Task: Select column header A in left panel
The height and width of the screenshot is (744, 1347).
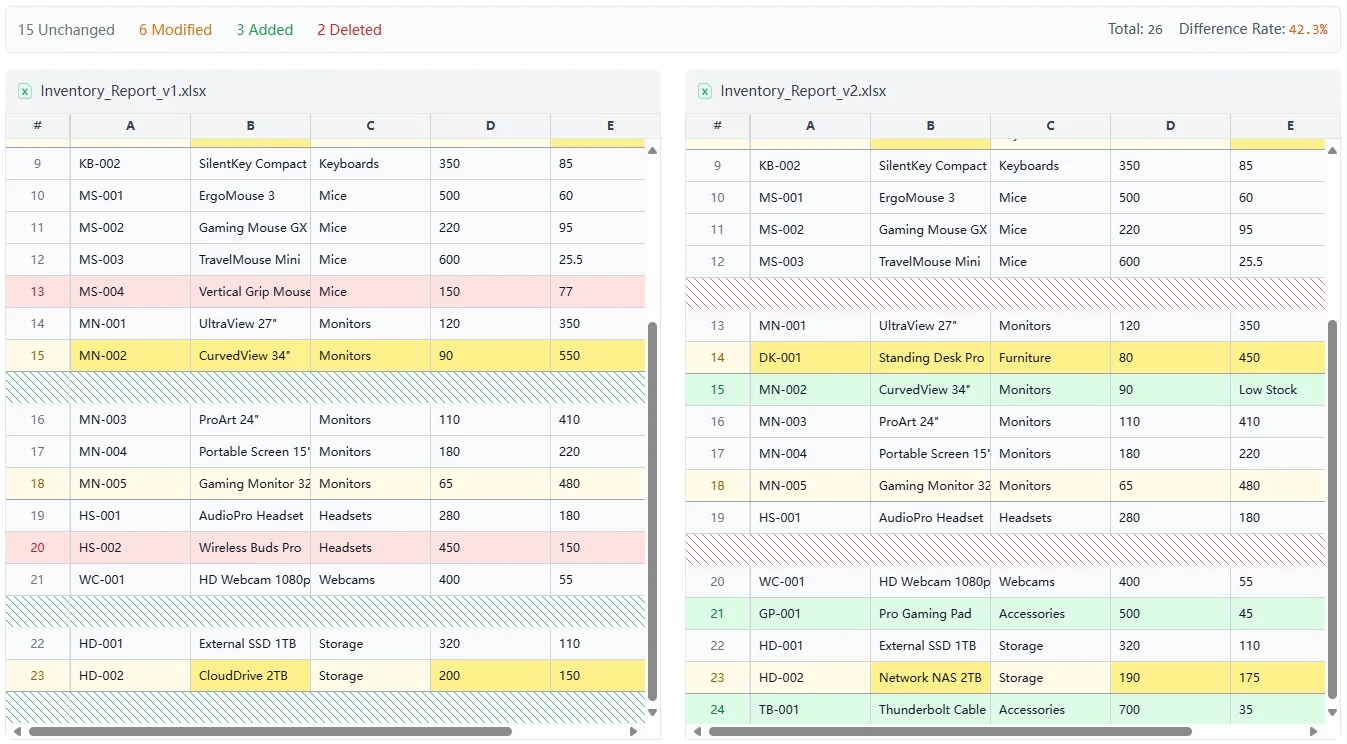Action: pos(130,126)
